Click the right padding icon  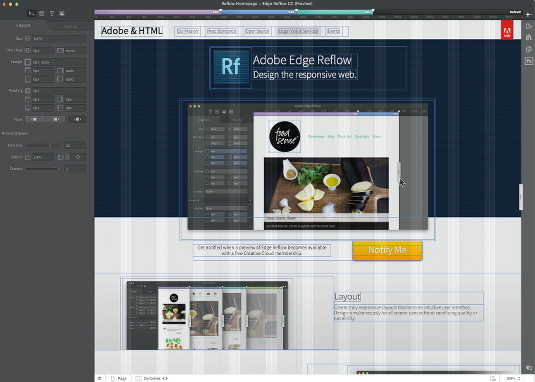[x=60, y=99]
